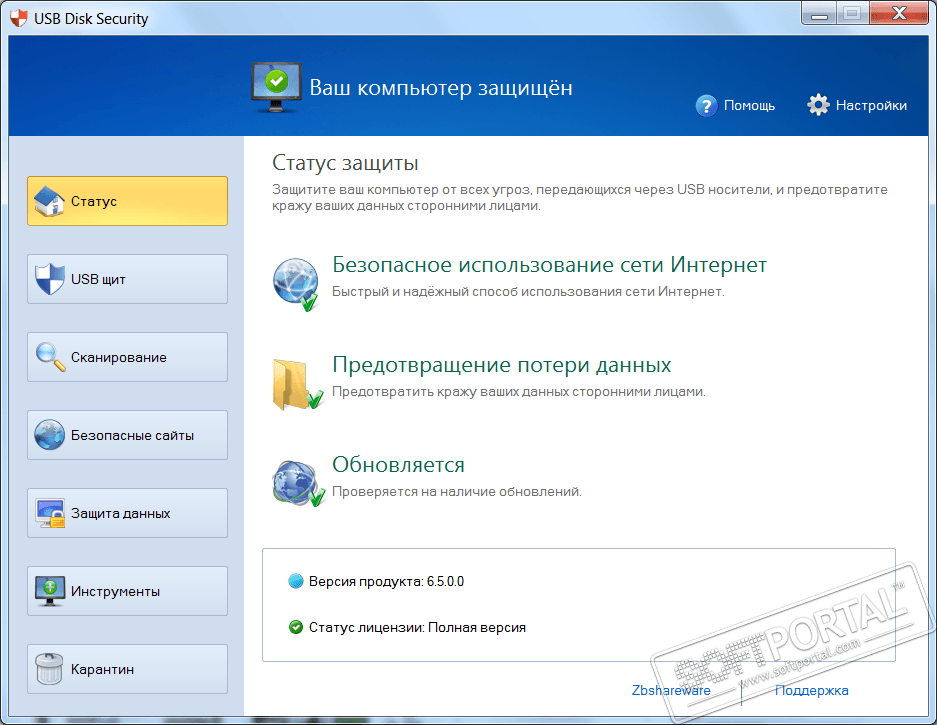Click the Статус защиты page title
Screen dimensions: 937x725
[x=345, y=163]
